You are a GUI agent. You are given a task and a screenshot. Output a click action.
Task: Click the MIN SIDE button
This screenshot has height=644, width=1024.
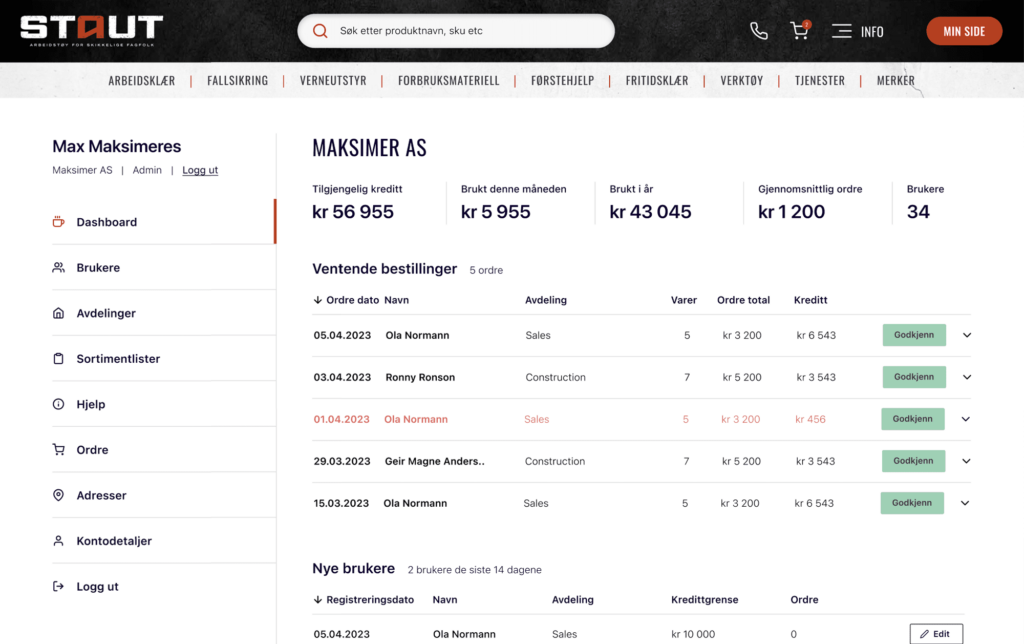[x=963, y=31]
